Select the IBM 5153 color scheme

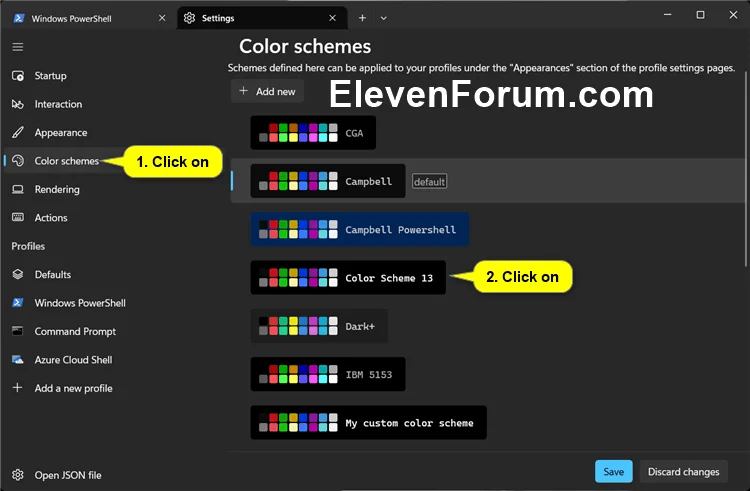tap(328, 374)
